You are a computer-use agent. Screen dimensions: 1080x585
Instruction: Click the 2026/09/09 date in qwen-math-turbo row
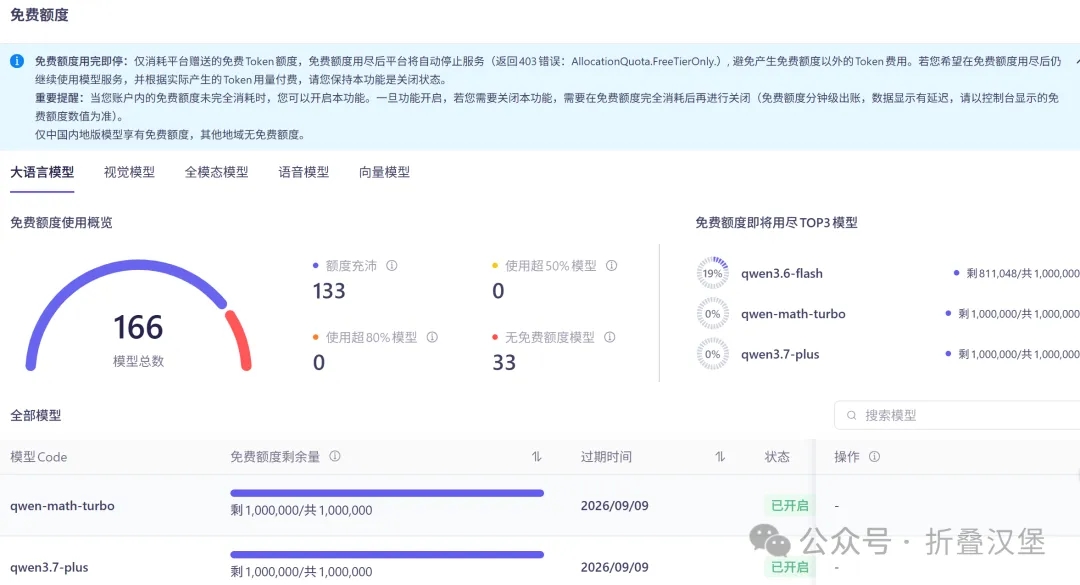(614, 506)
